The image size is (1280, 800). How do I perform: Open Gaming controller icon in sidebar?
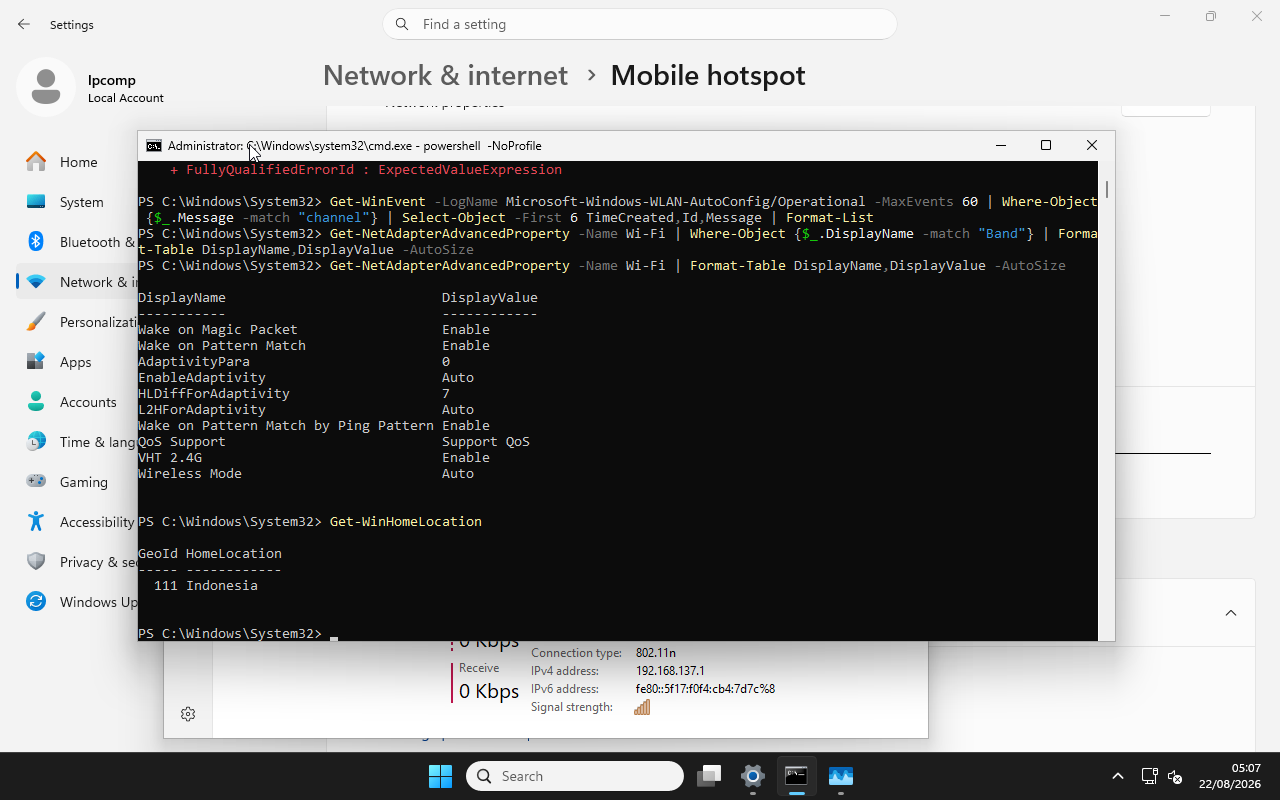click(x=36, y=482)
